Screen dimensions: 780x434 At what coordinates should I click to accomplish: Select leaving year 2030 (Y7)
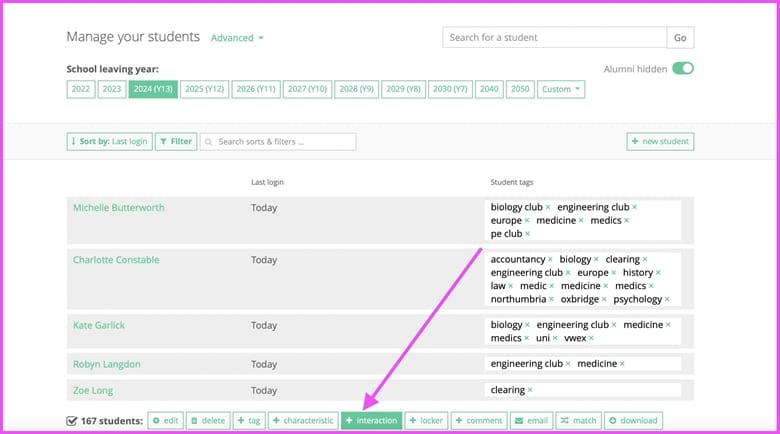(x=450, y=89)
